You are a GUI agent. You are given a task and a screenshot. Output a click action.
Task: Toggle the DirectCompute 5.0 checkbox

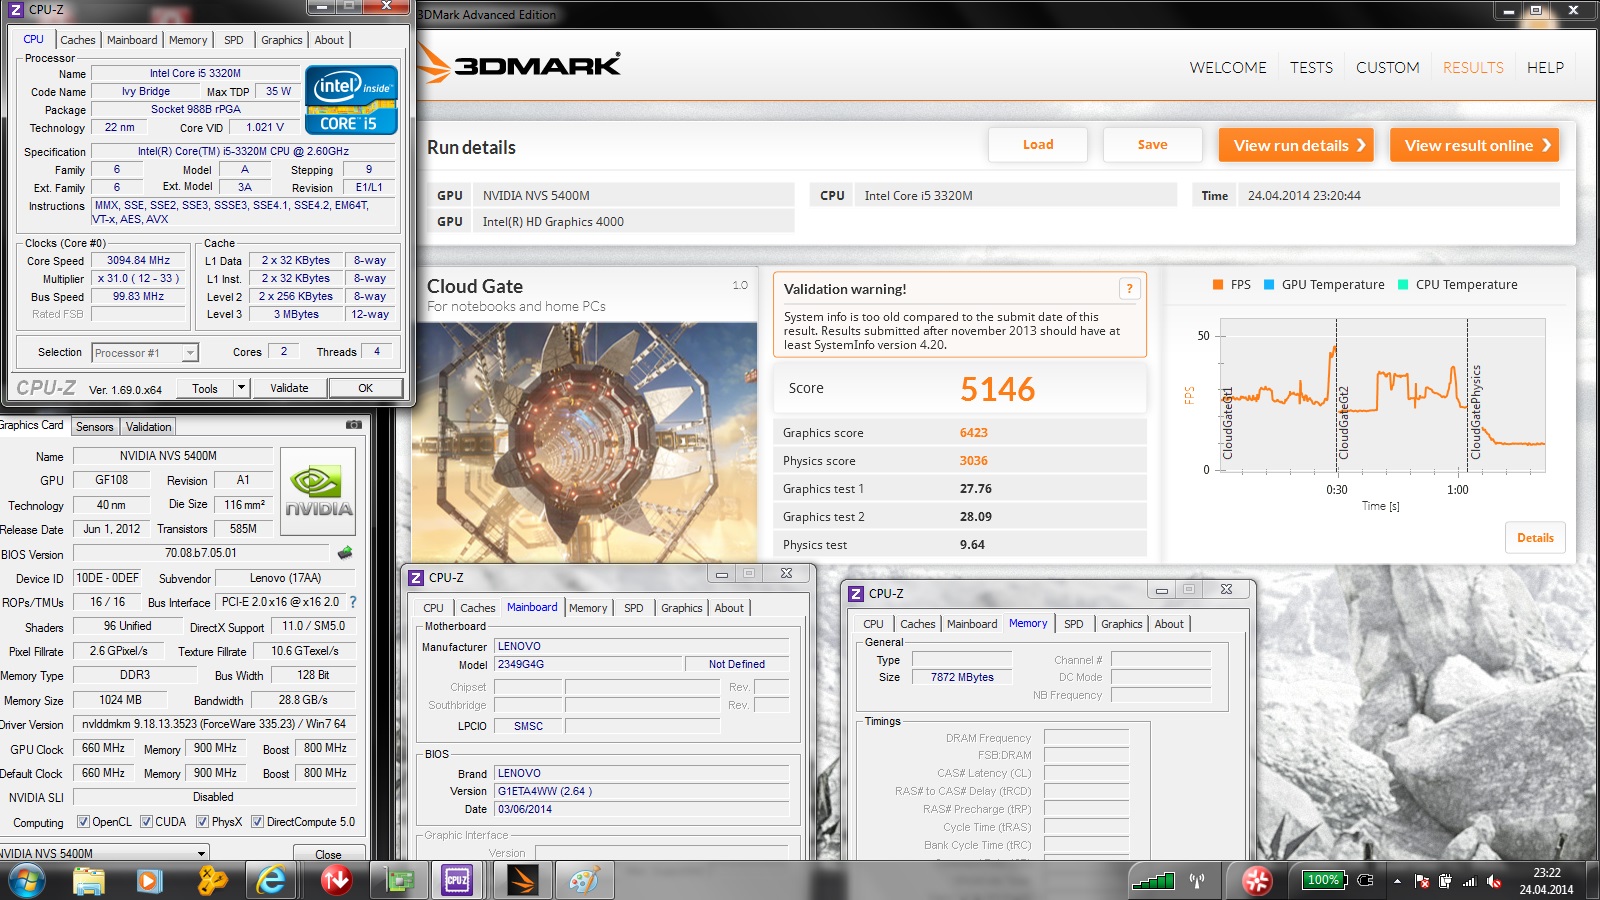257,822
